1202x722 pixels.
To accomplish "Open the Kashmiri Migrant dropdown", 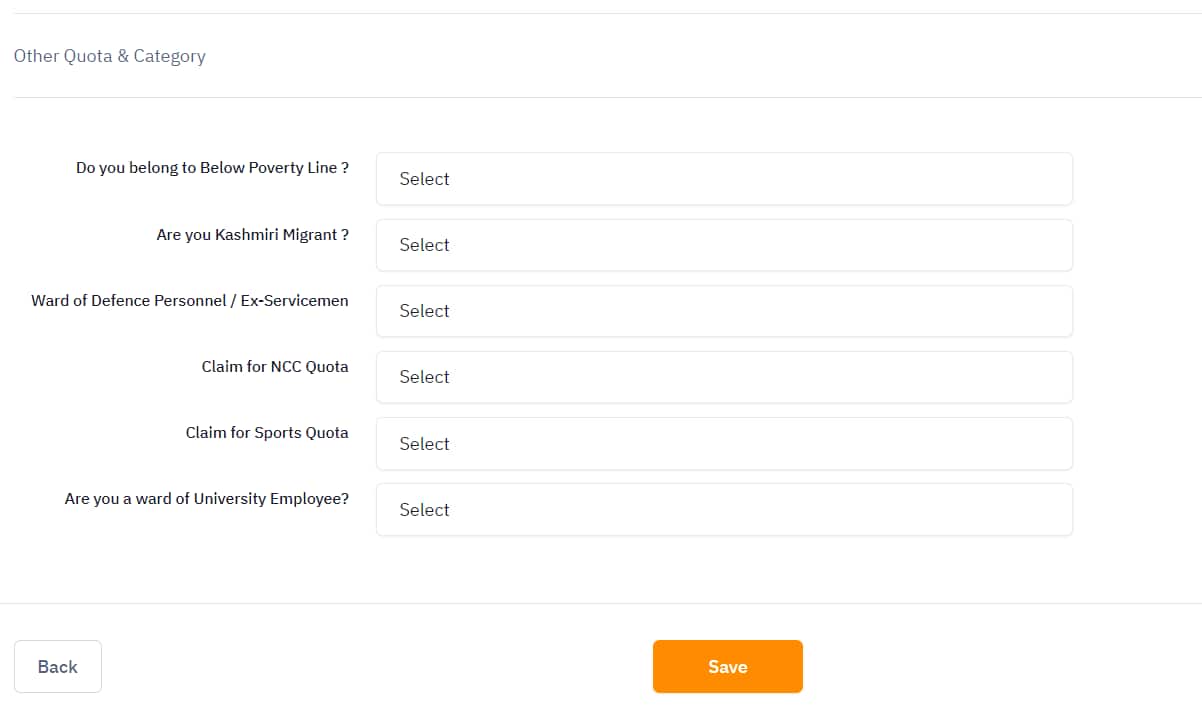I will click(x=724, y=244).
